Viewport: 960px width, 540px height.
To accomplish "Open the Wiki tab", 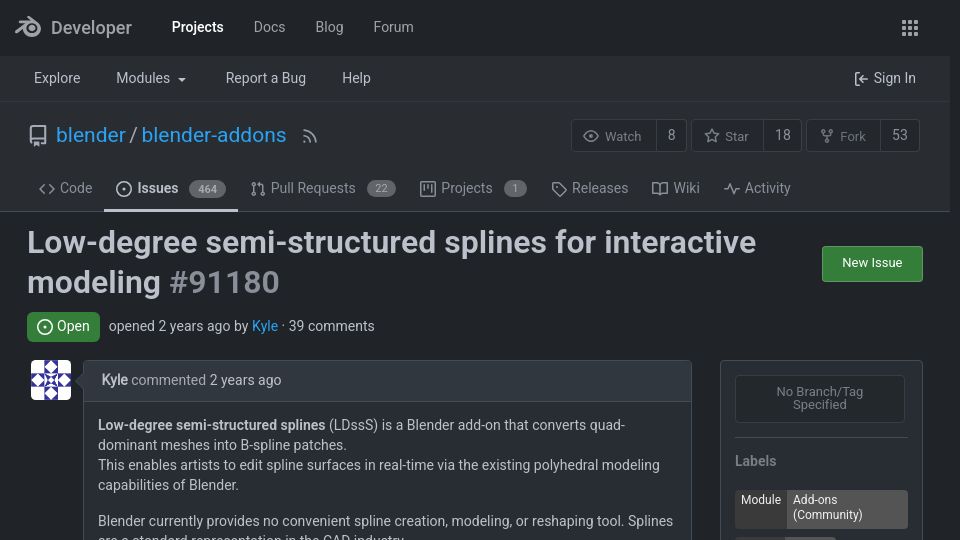I will coord(675,189).
